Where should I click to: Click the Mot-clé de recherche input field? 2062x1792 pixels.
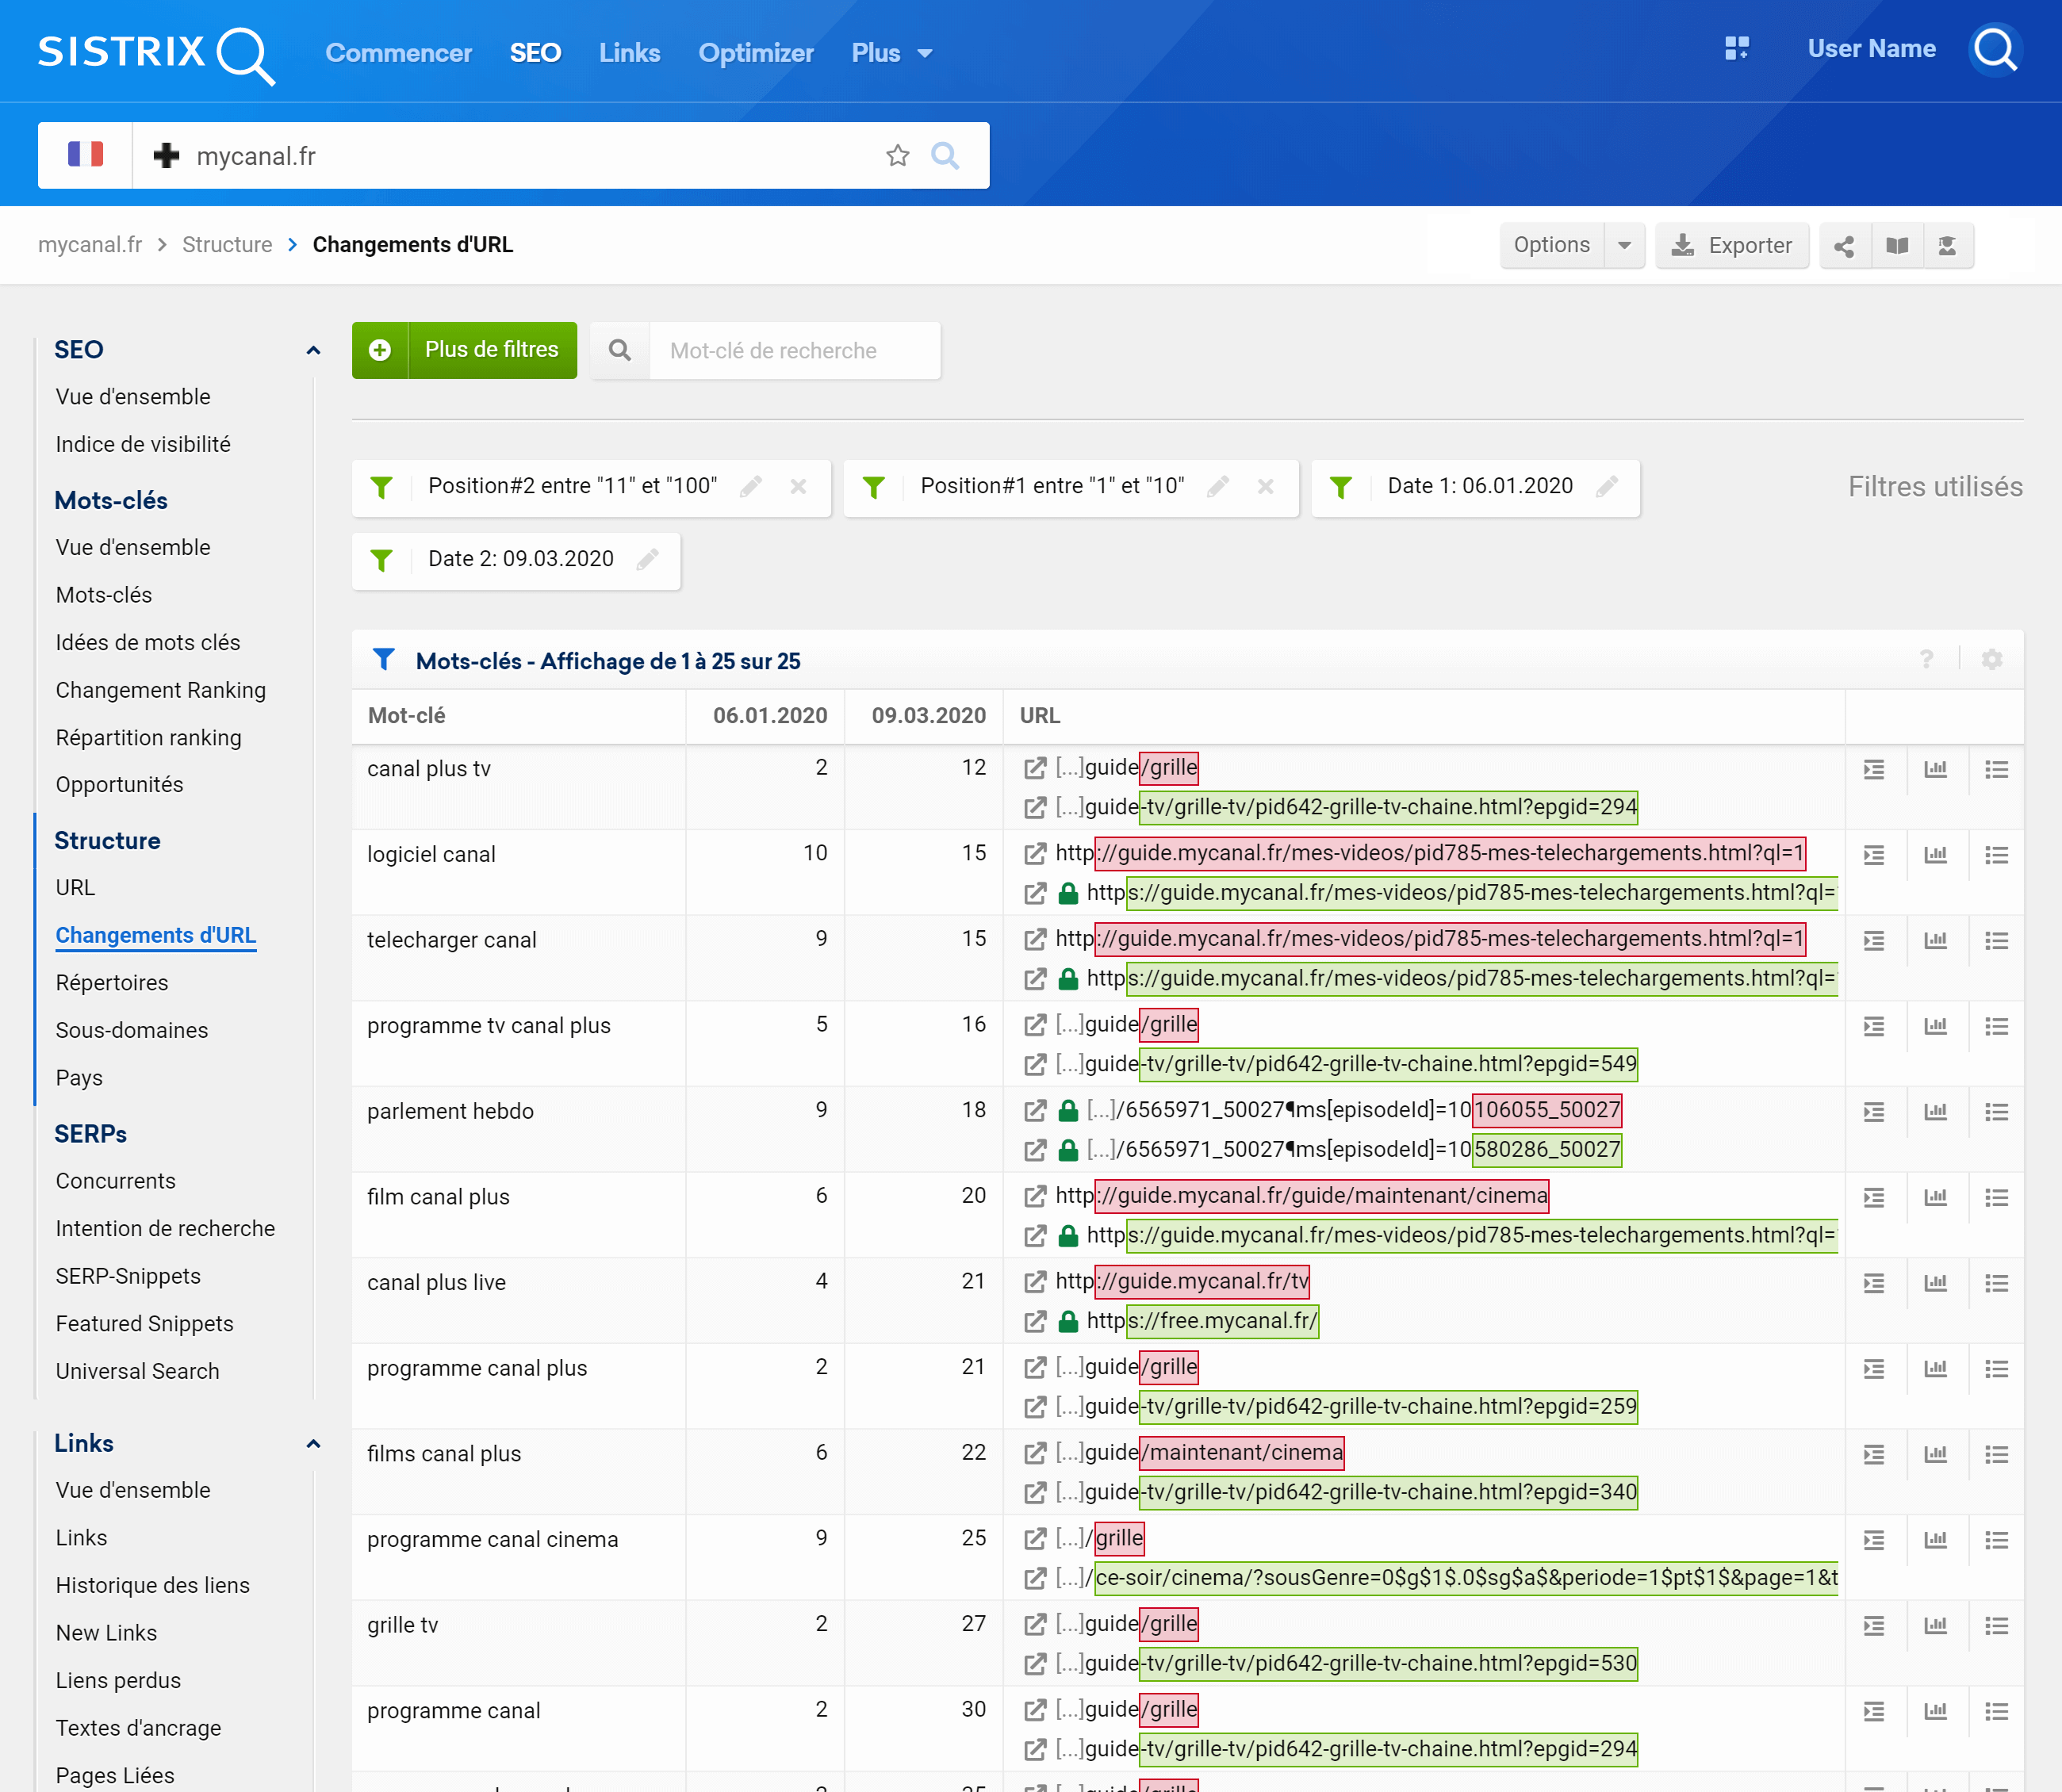tap(794, 351)
